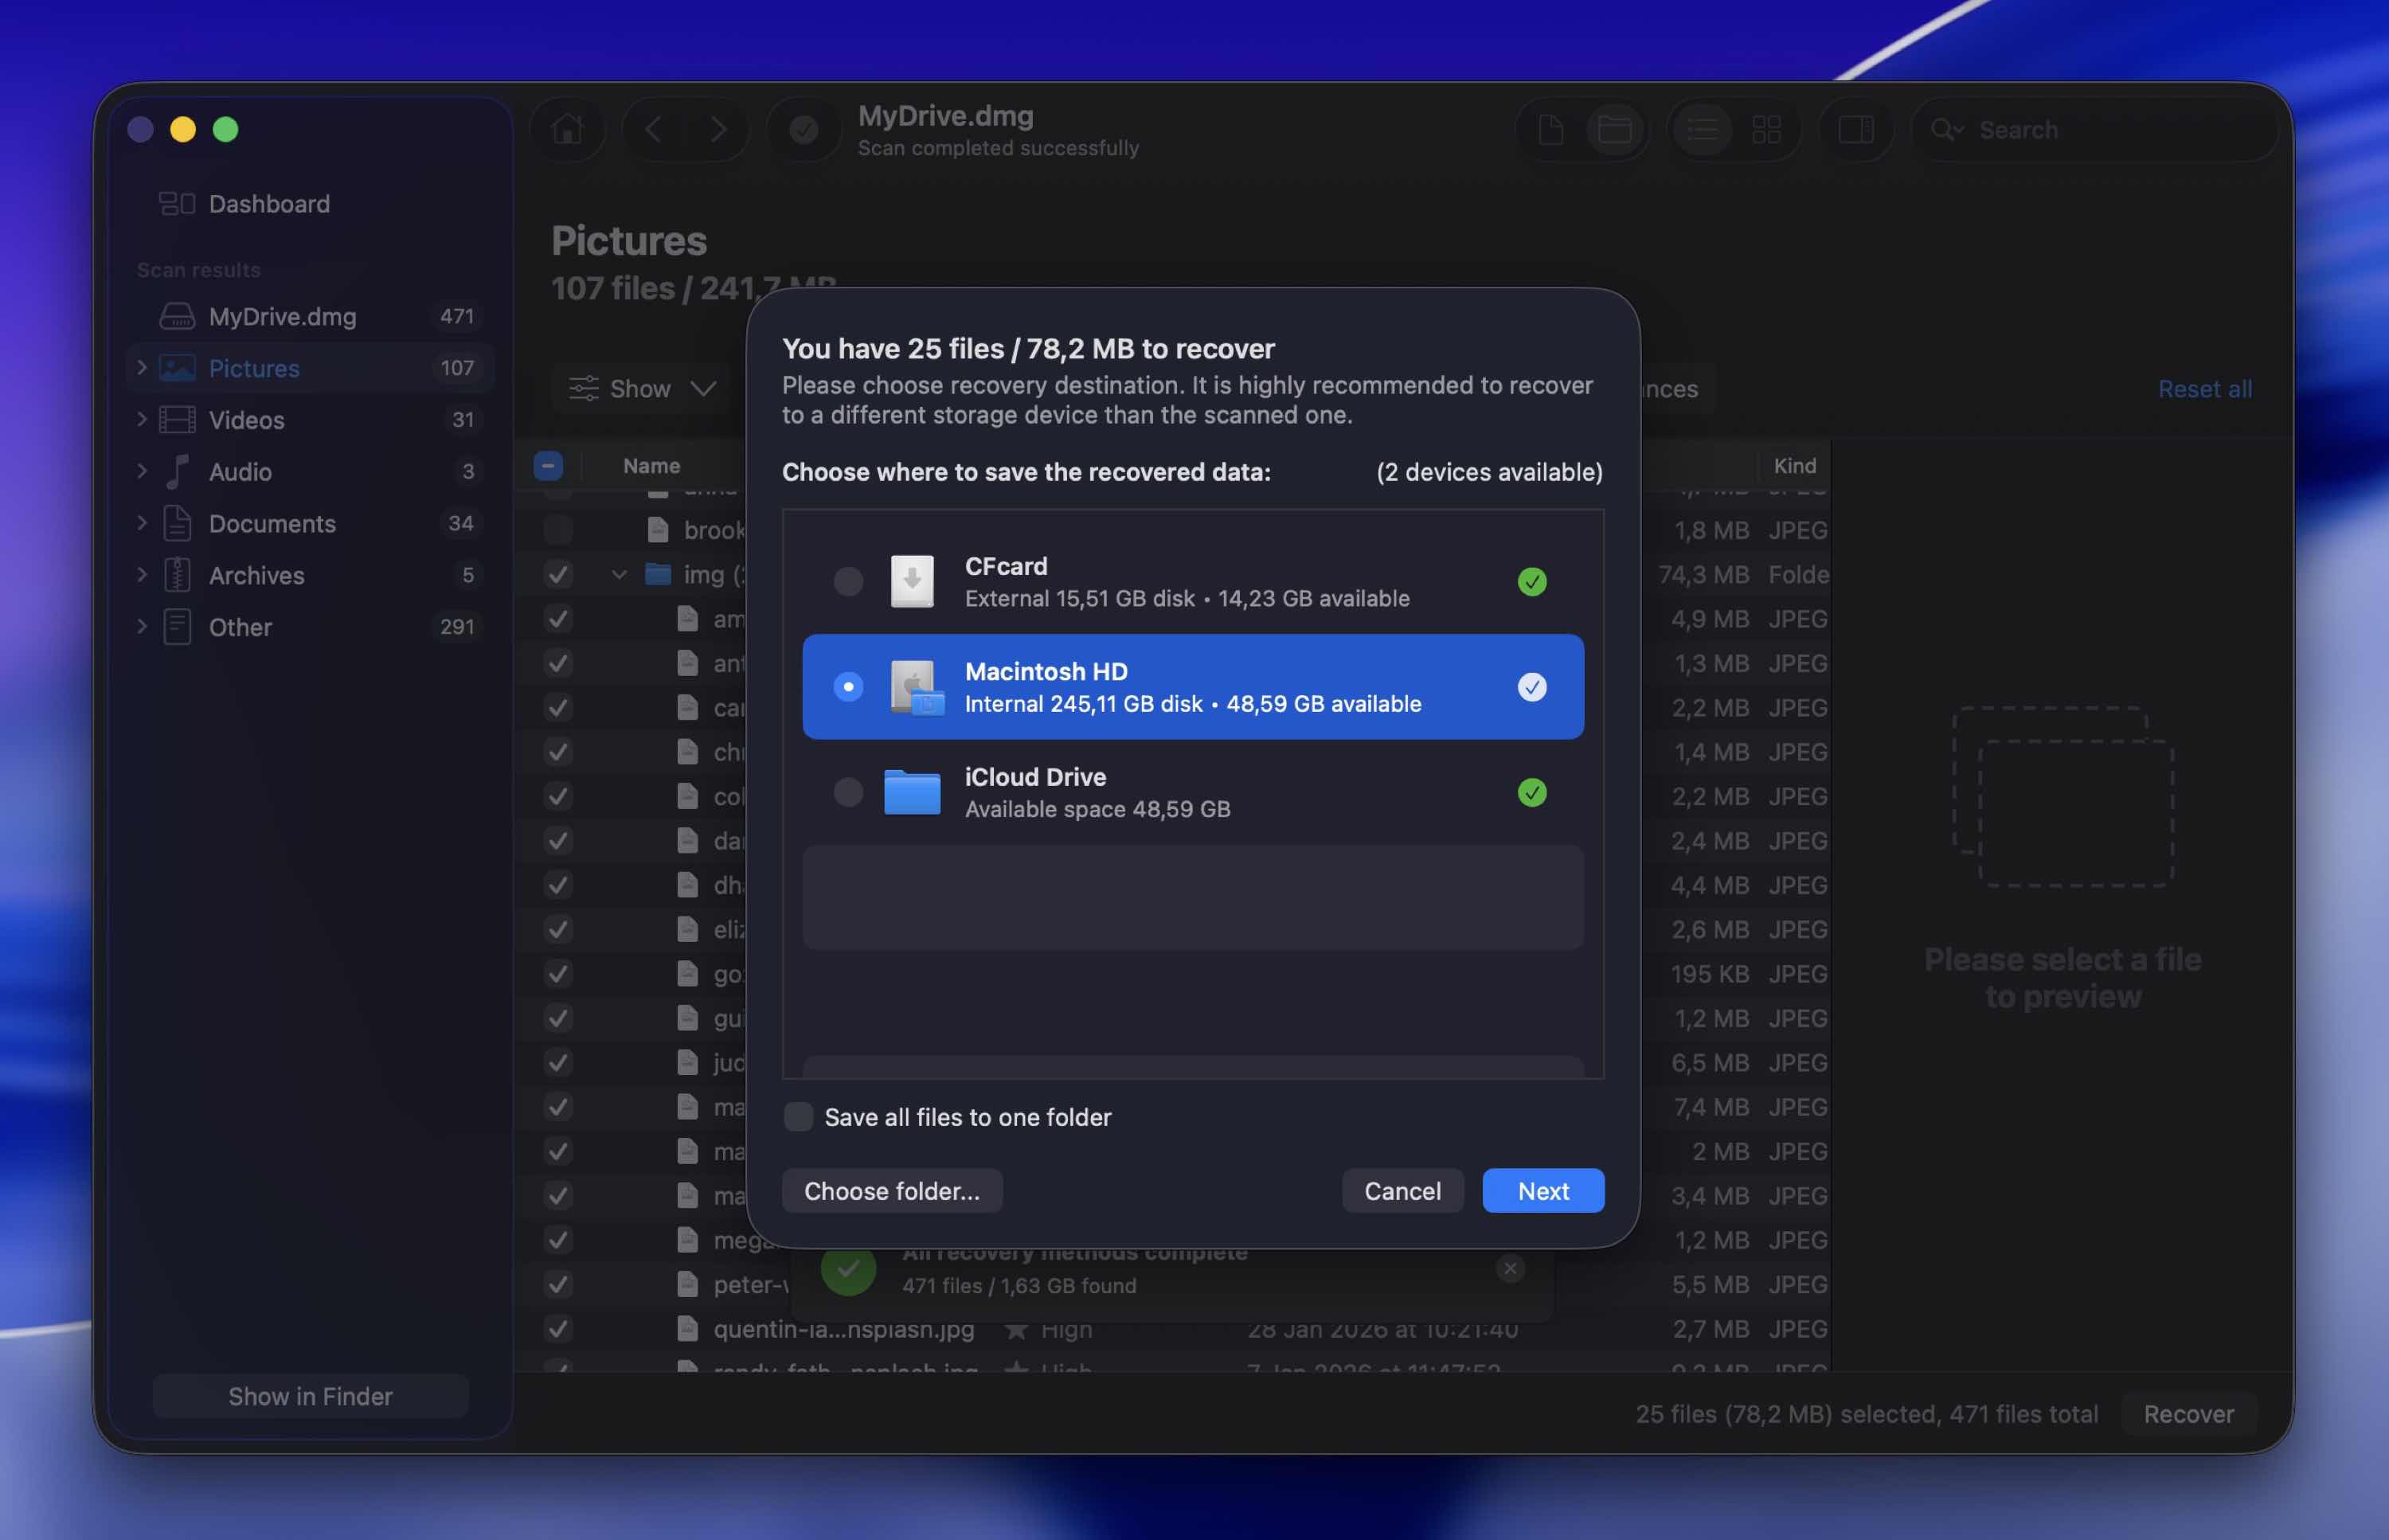Check the box for the brook file row
This screenshot has width=2389, height=1540.
point(558,530)
